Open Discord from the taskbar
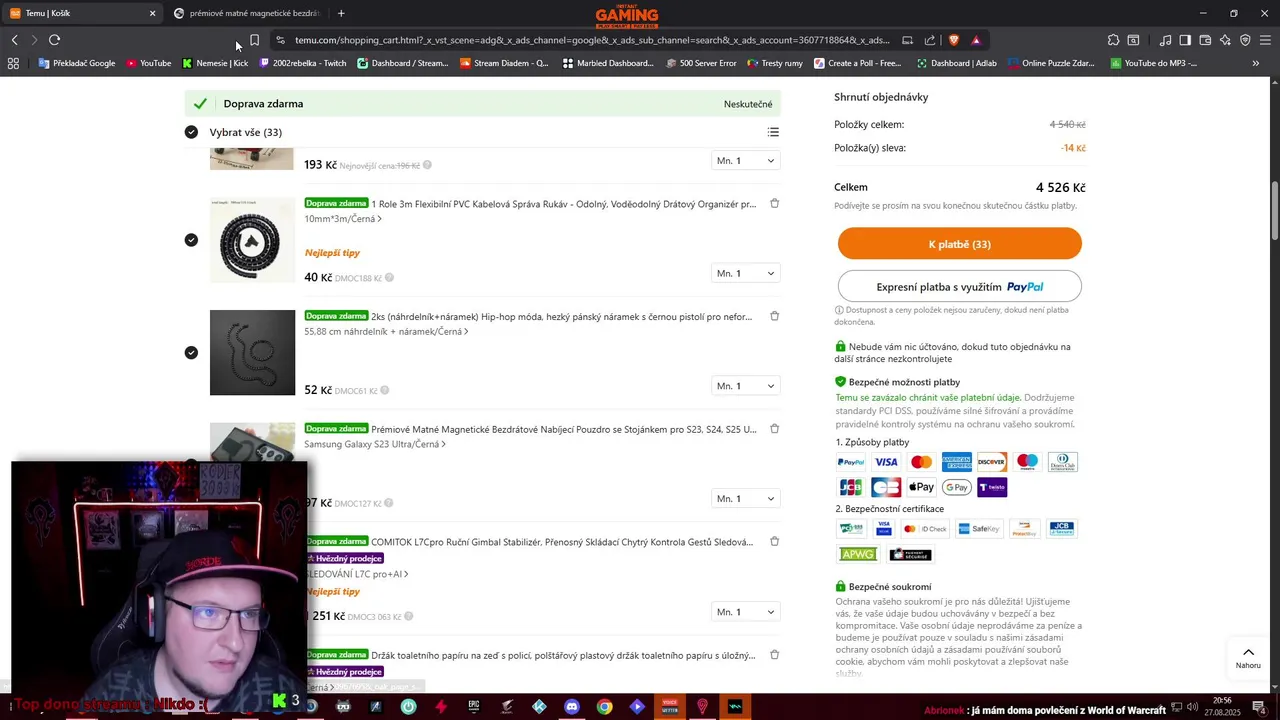Screen dimensions: 1280x720 [x=571, y=707]
